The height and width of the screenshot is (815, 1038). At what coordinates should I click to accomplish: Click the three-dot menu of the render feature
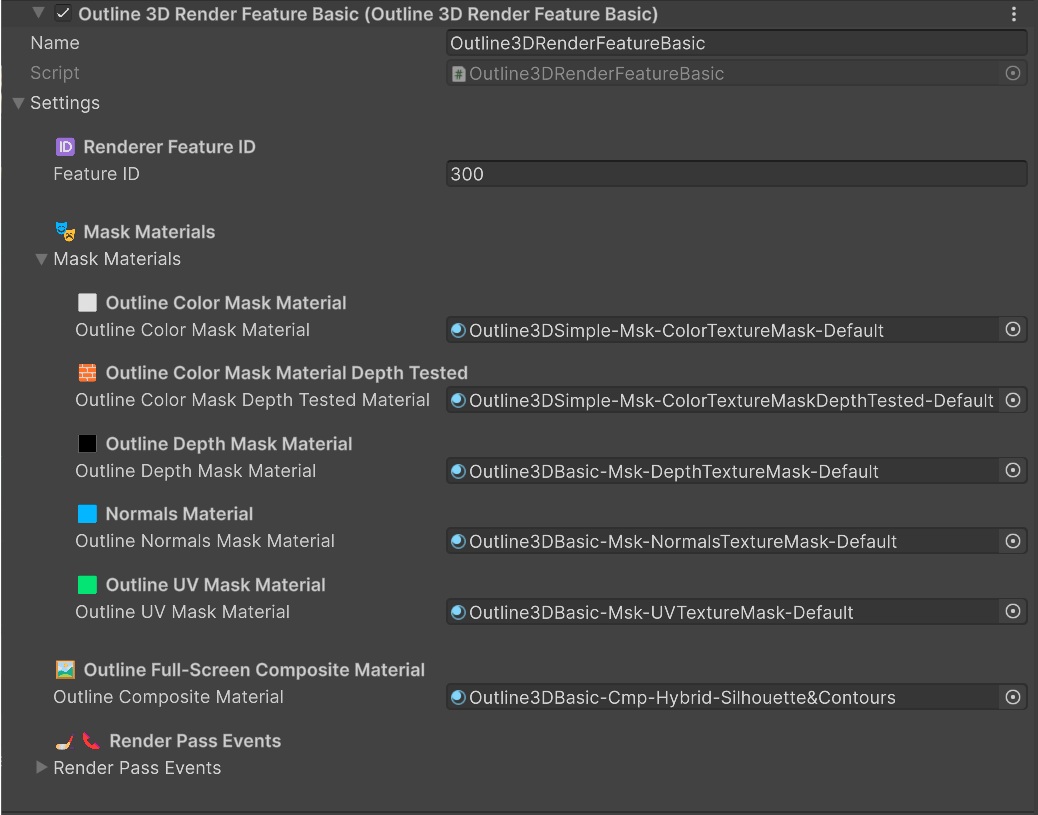click(1014, 14)
